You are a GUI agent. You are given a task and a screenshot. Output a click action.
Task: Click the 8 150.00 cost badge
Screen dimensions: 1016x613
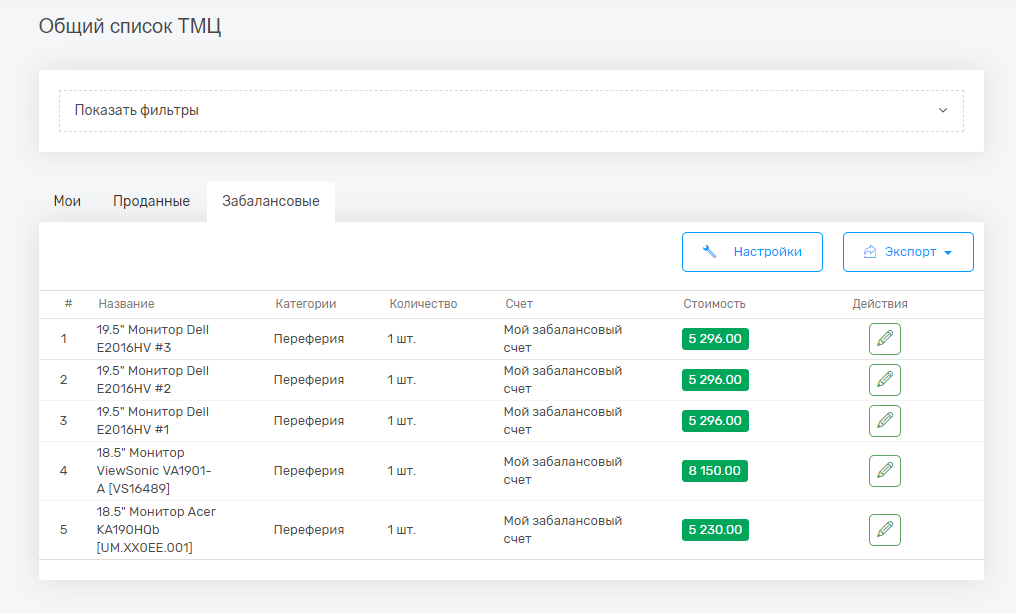click(715, 470)
